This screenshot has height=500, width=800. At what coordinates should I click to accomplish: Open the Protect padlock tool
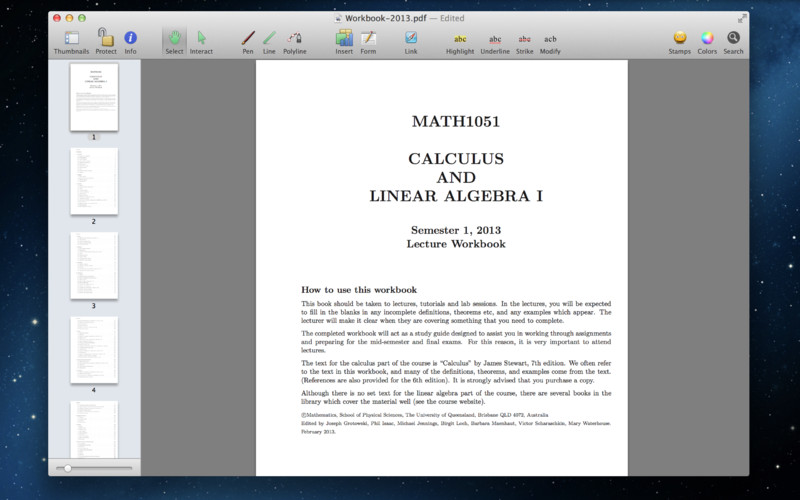106,42
